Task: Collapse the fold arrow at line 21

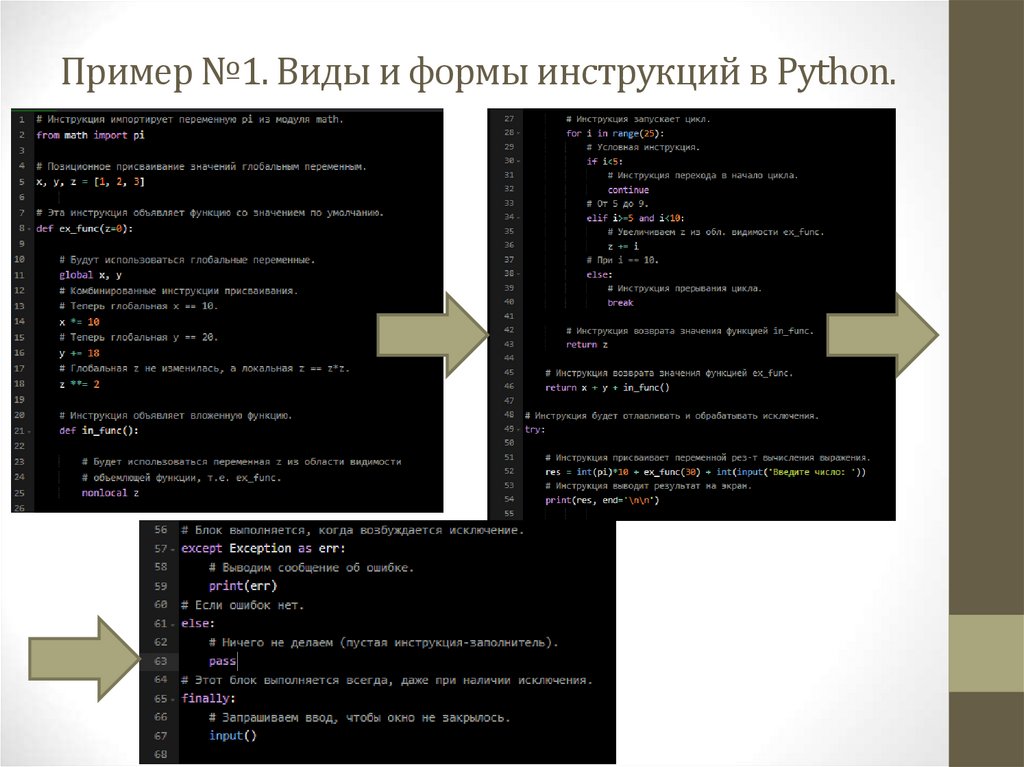Action: [x=29, y=431]
